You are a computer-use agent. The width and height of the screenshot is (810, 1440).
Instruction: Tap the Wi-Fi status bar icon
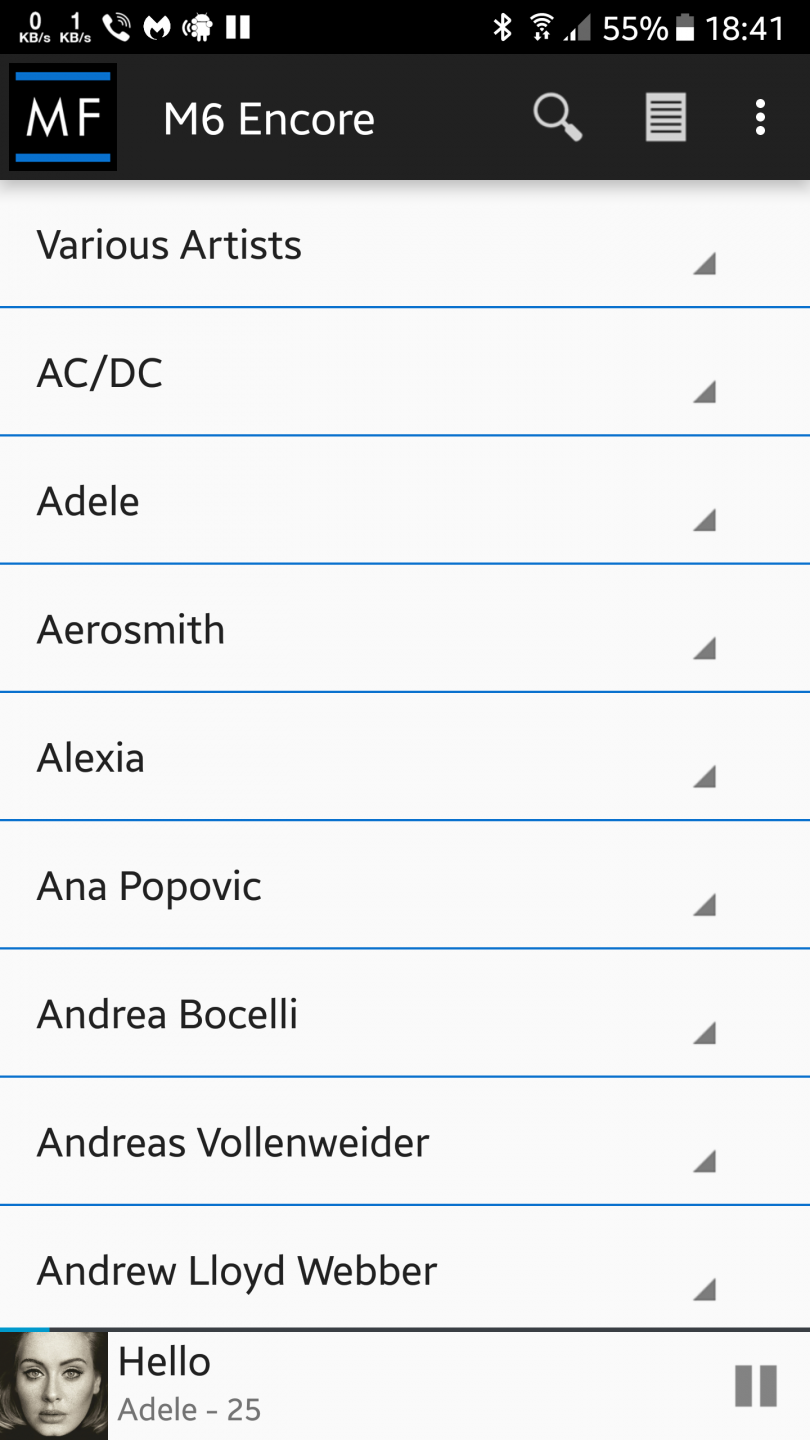[541, 27]
